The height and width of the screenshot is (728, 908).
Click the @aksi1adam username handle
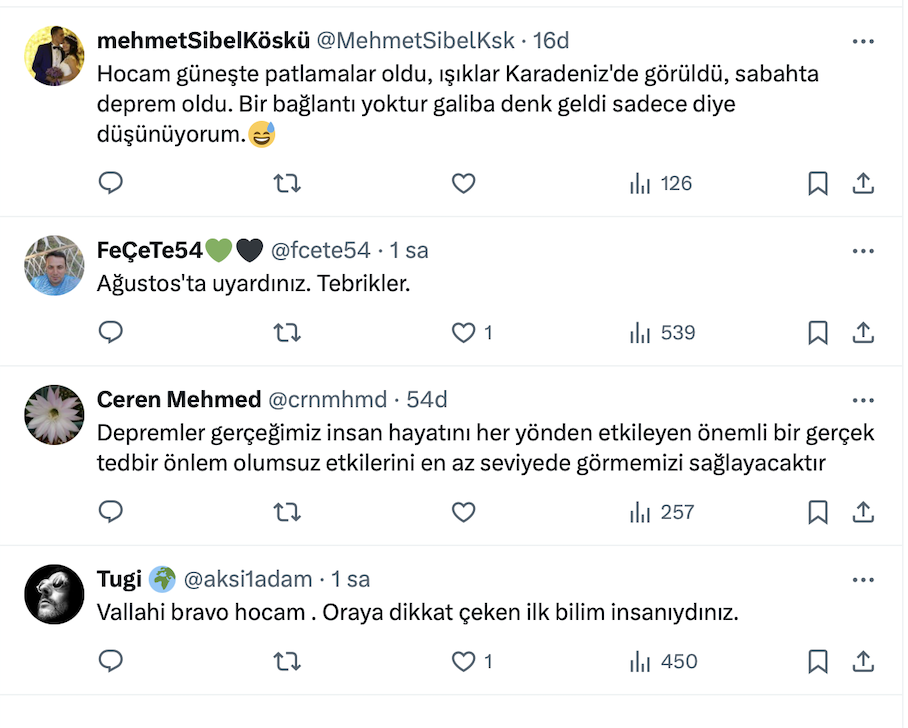point(248,579)
